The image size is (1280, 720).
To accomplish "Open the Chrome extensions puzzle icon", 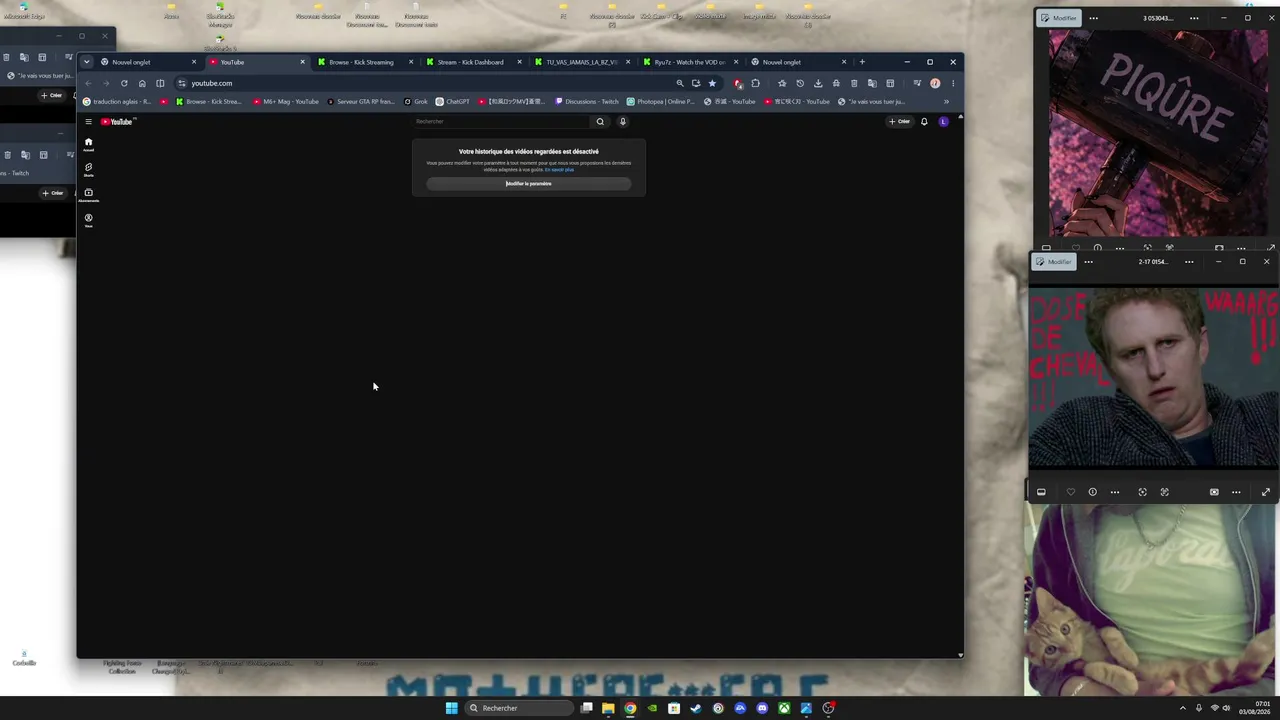I will click(x=755, y=83).
